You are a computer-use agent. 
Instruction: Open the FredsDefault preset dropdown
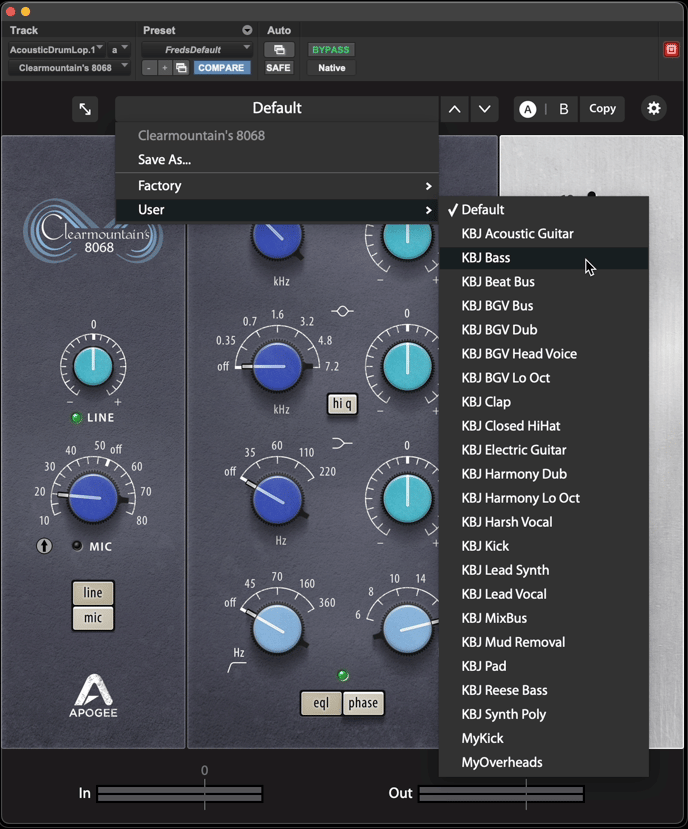point(196,50)
